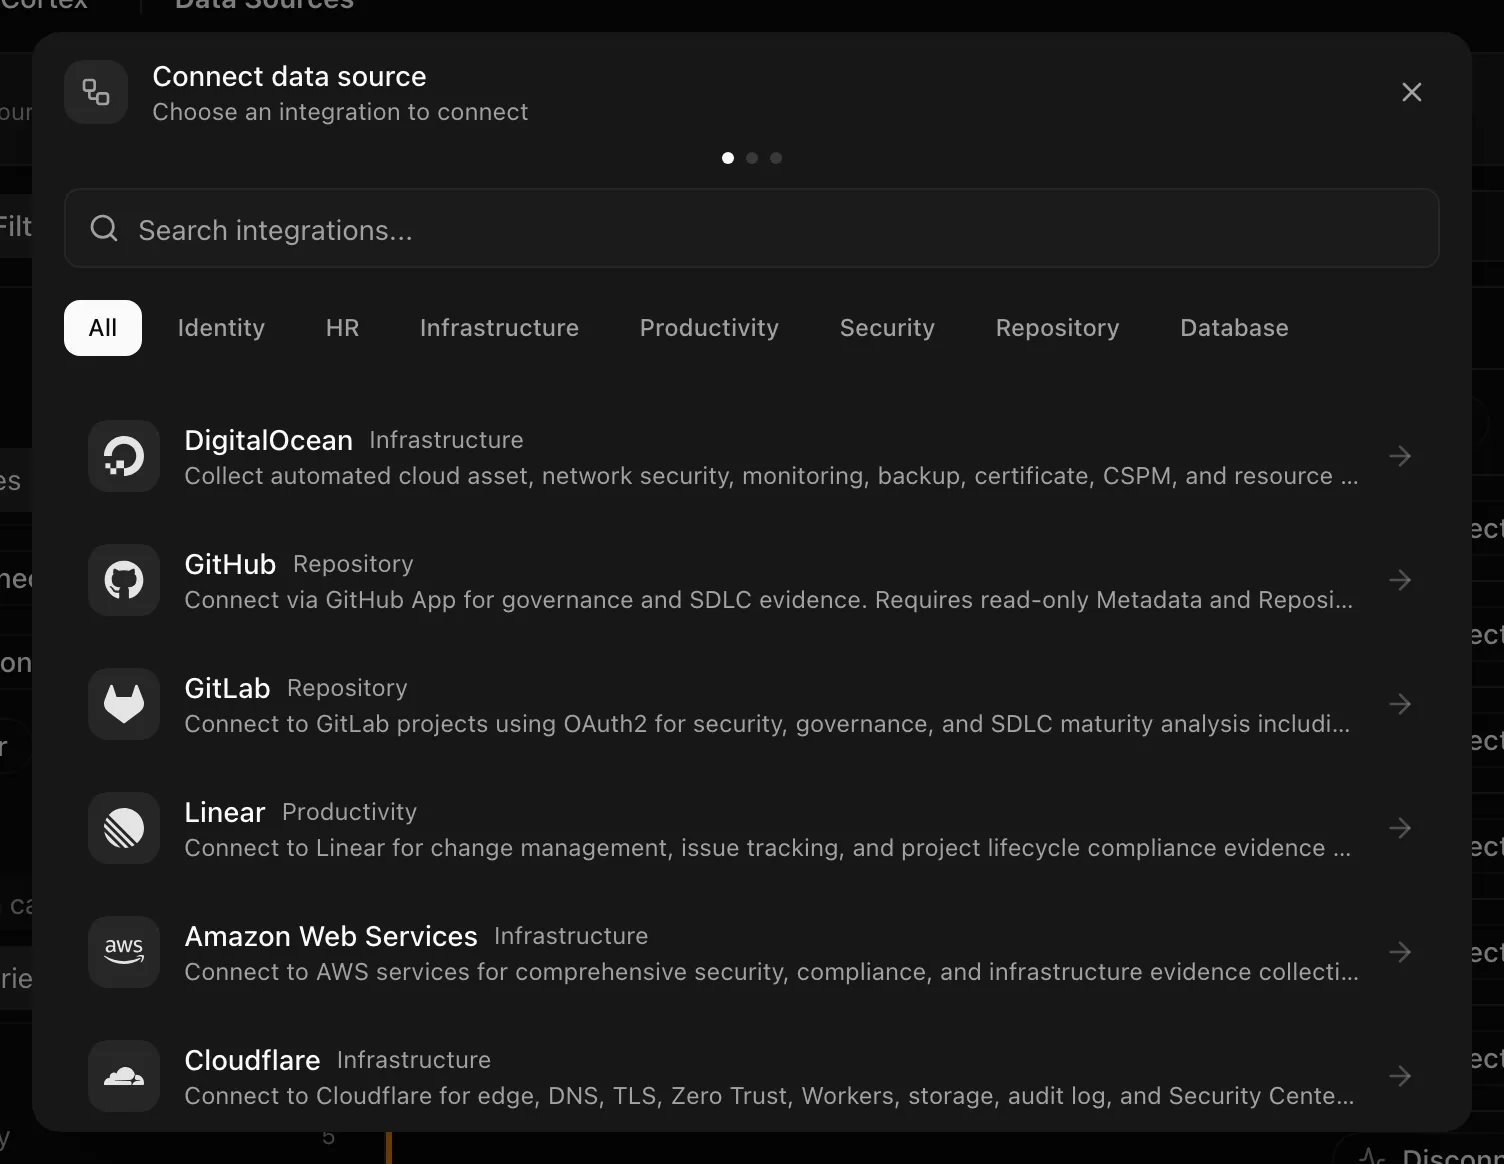
Task: Click the arrow on the DigitalOcean row
Action: click(x=1400, y=456)
